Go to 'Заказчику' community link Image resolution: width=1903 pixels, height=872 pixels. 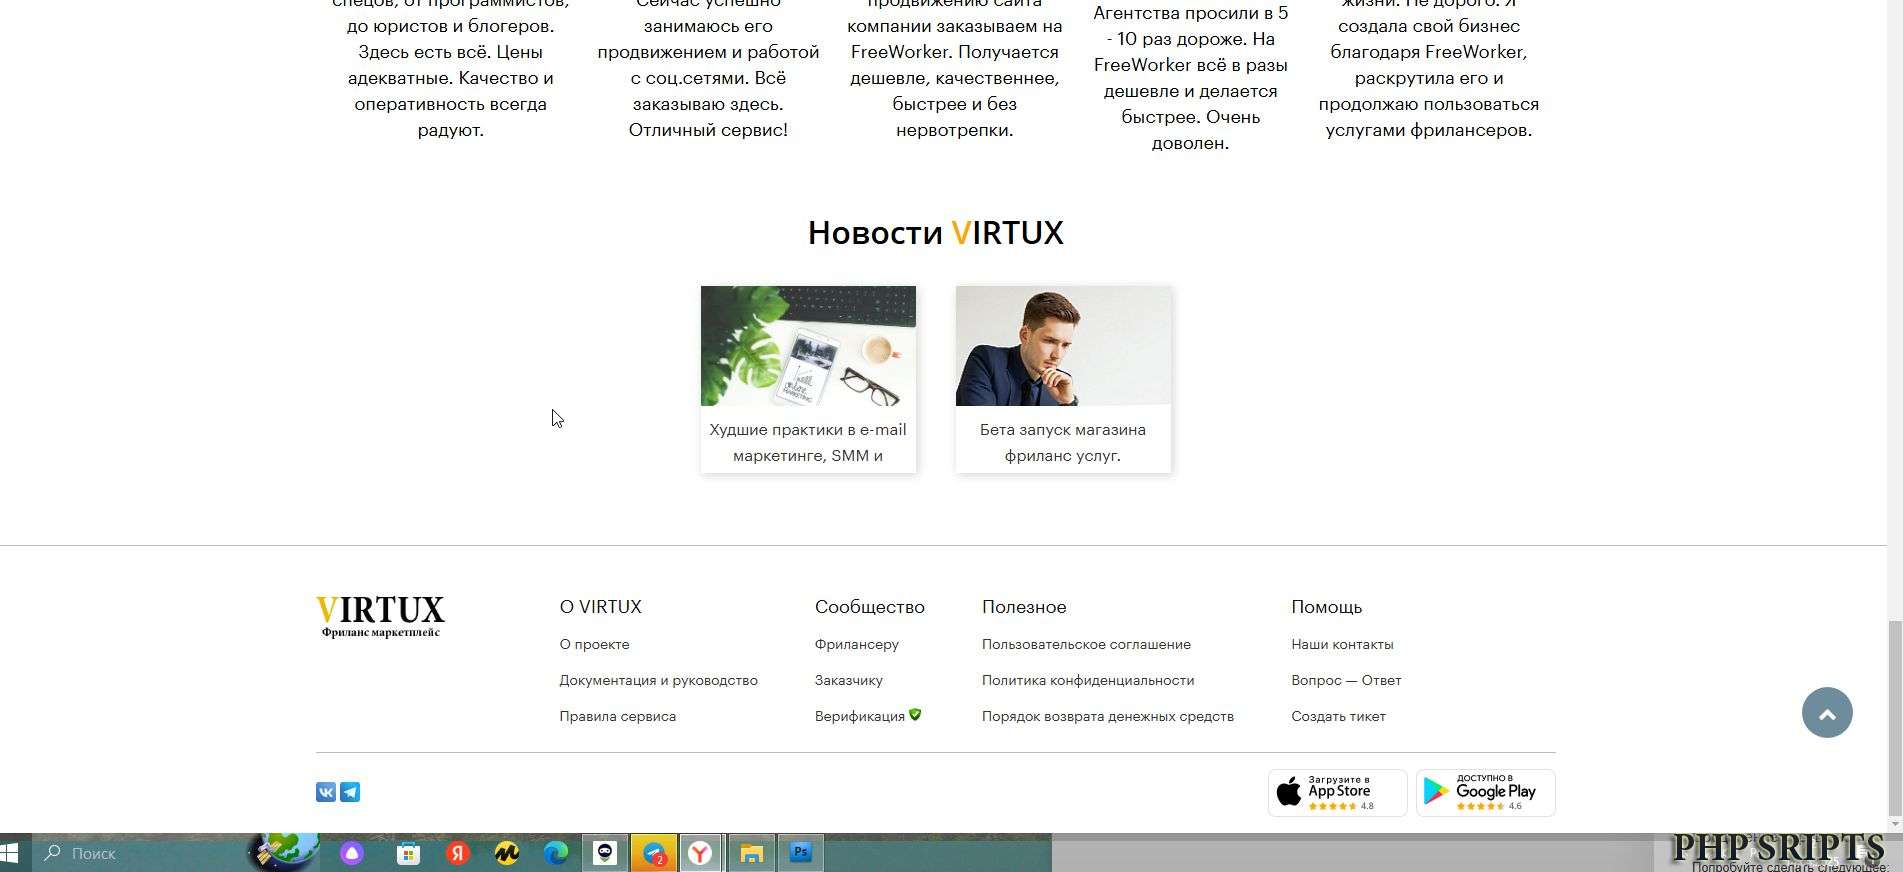point(848,680)
